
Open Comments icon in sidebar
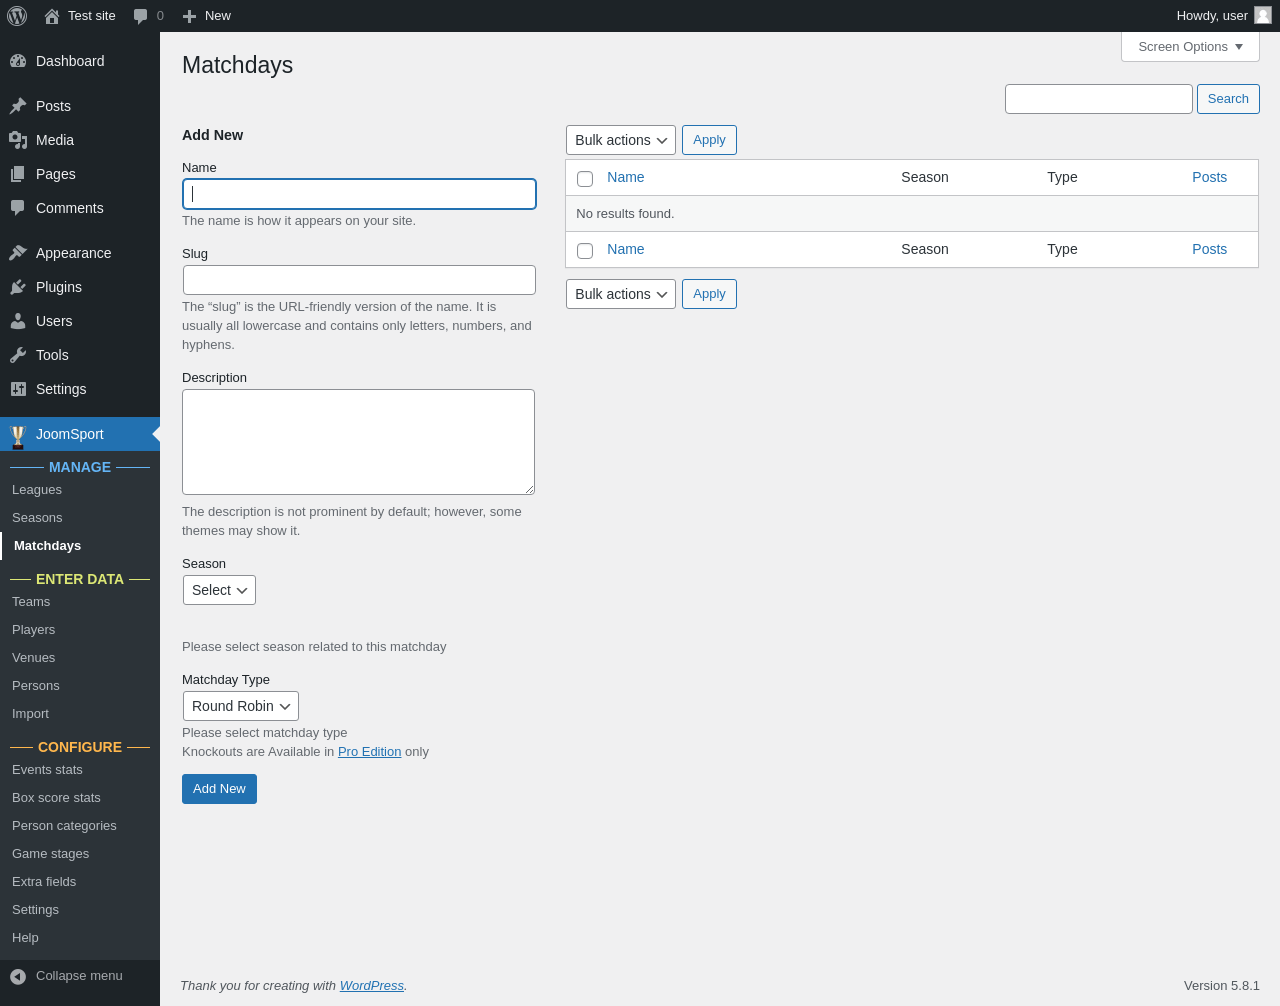[x=18, y=208]
